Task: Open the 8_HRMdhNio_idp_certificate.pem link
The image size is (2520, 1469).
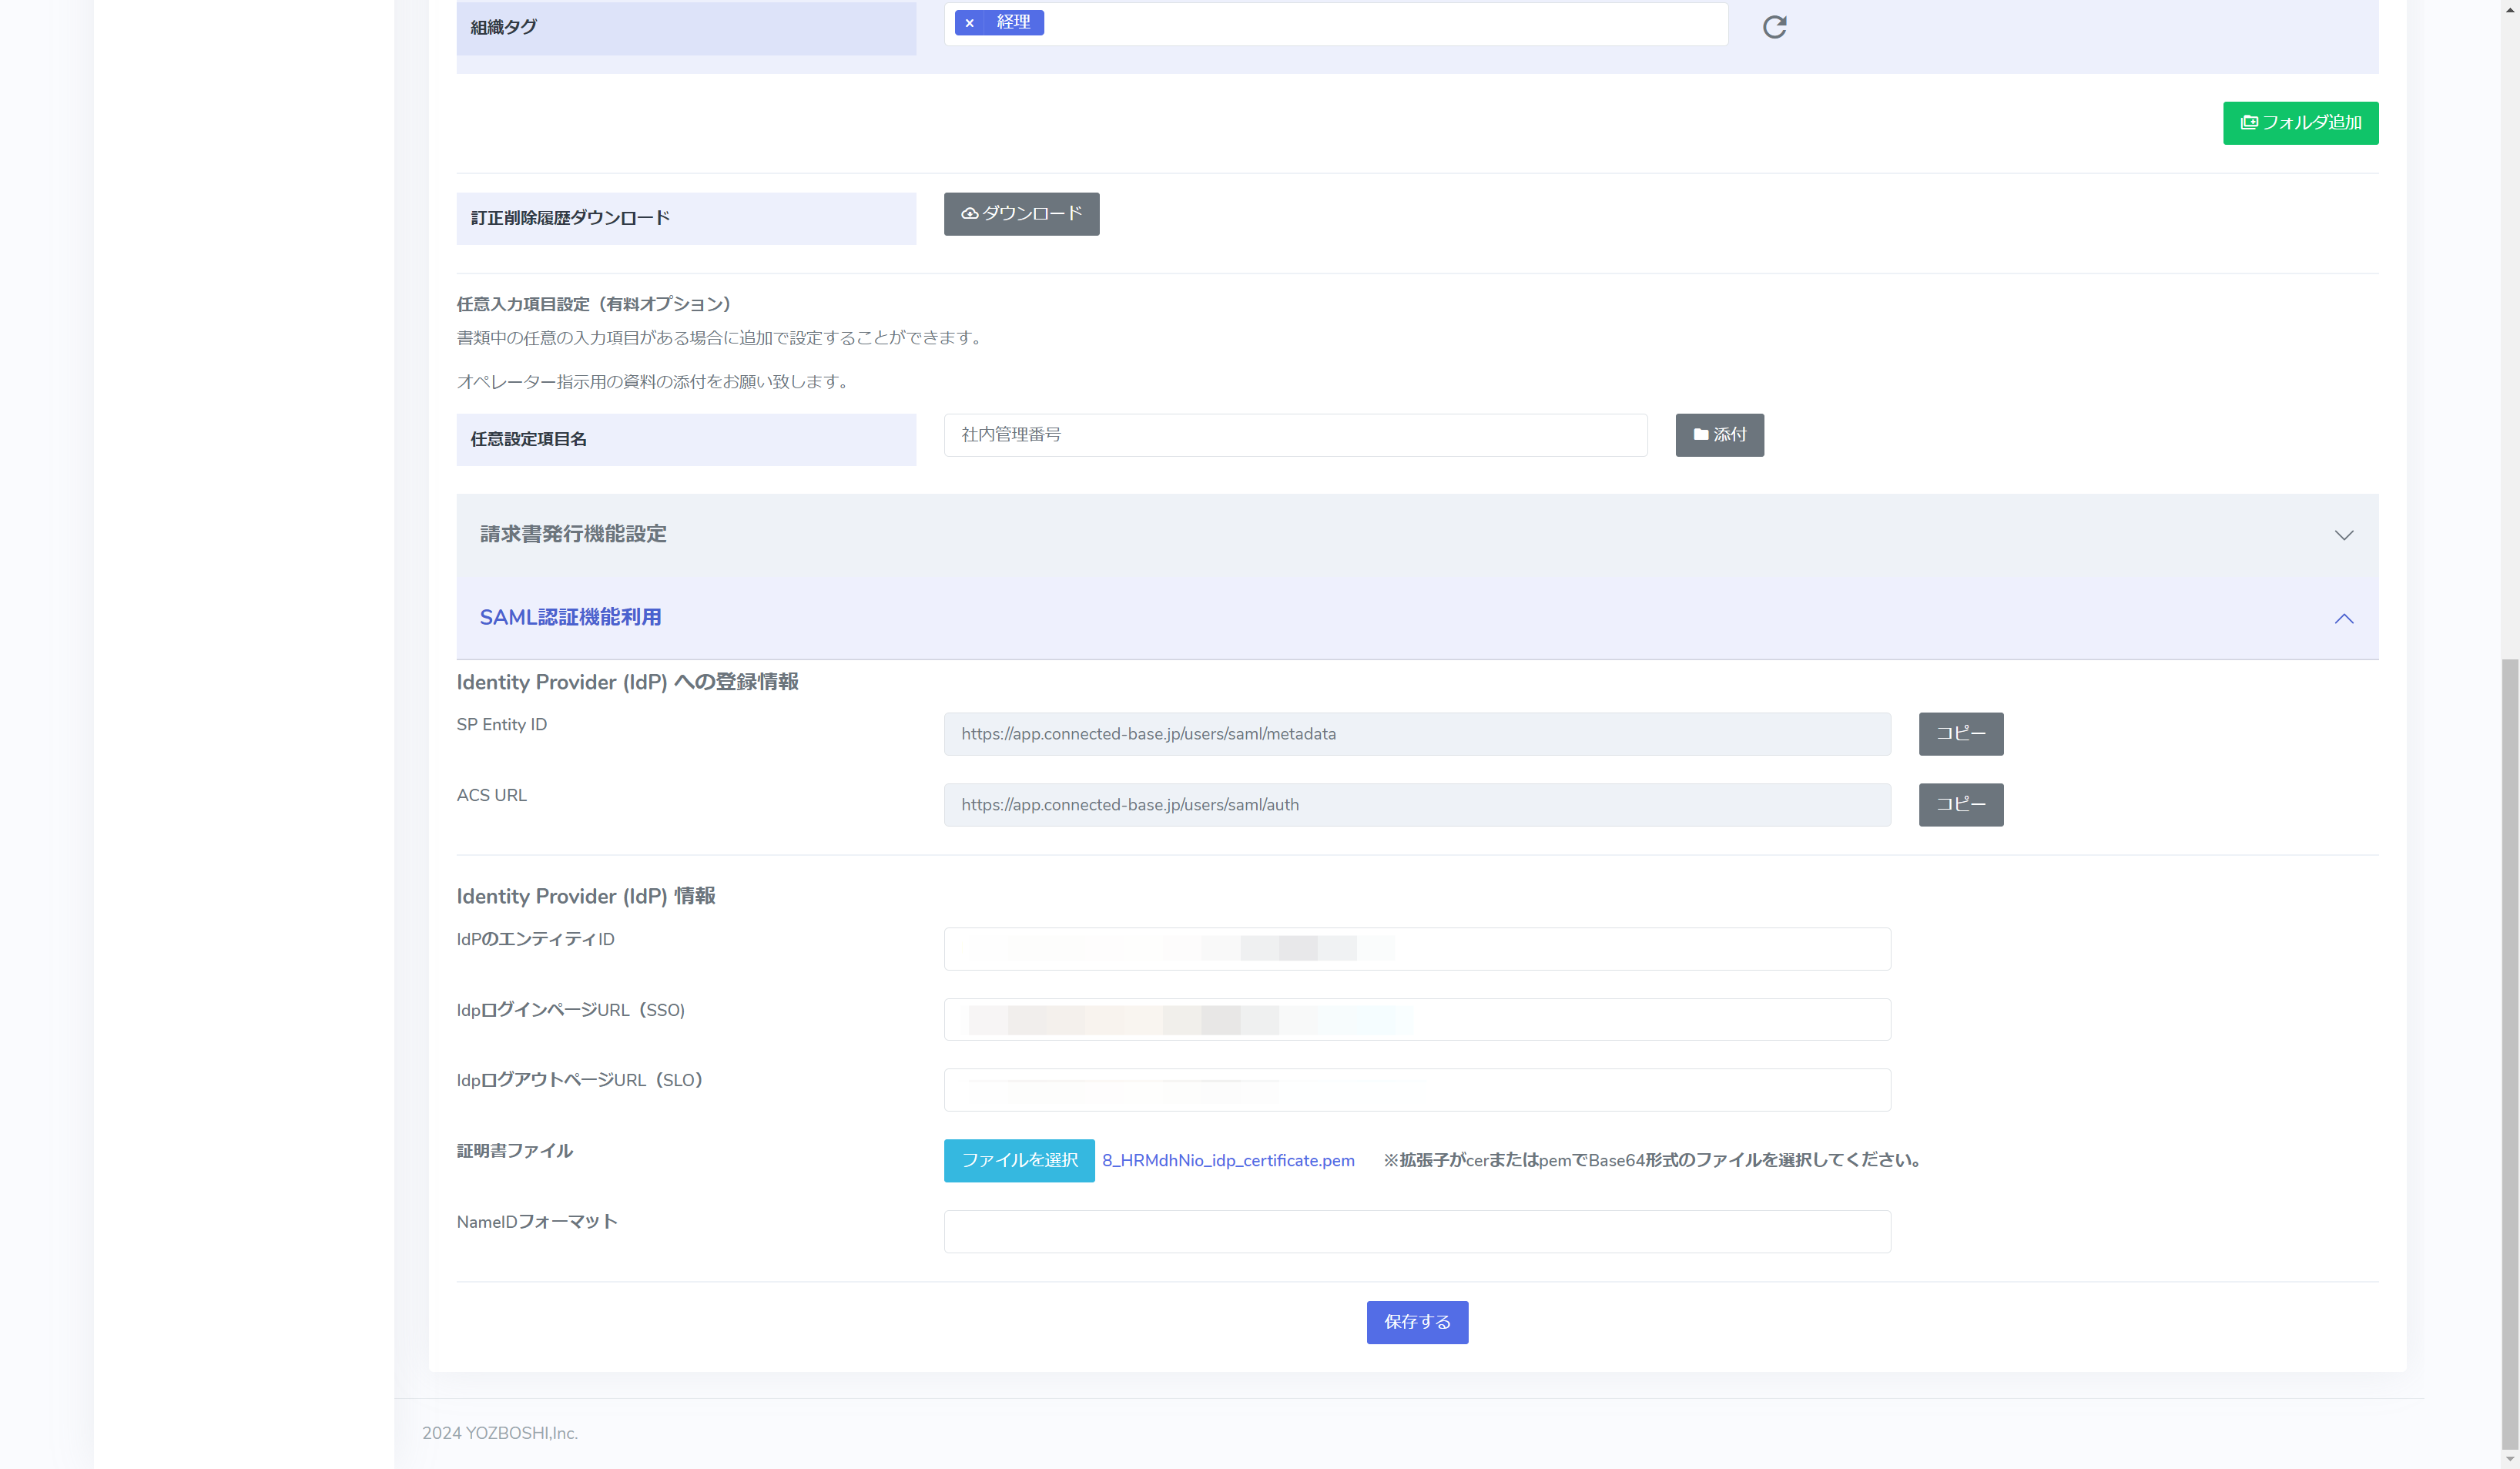Action: (1228, 1161)
